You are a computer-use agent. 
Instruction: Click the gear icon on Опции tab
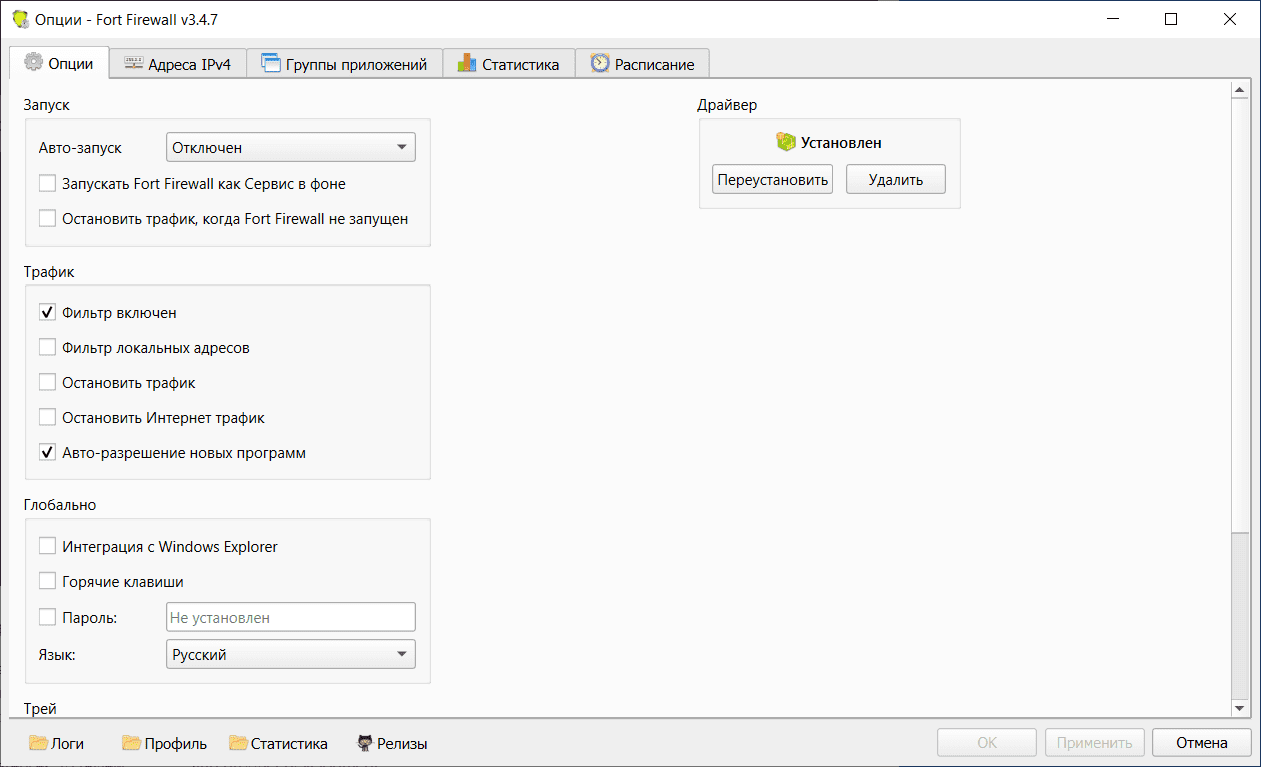click(33, 63)
